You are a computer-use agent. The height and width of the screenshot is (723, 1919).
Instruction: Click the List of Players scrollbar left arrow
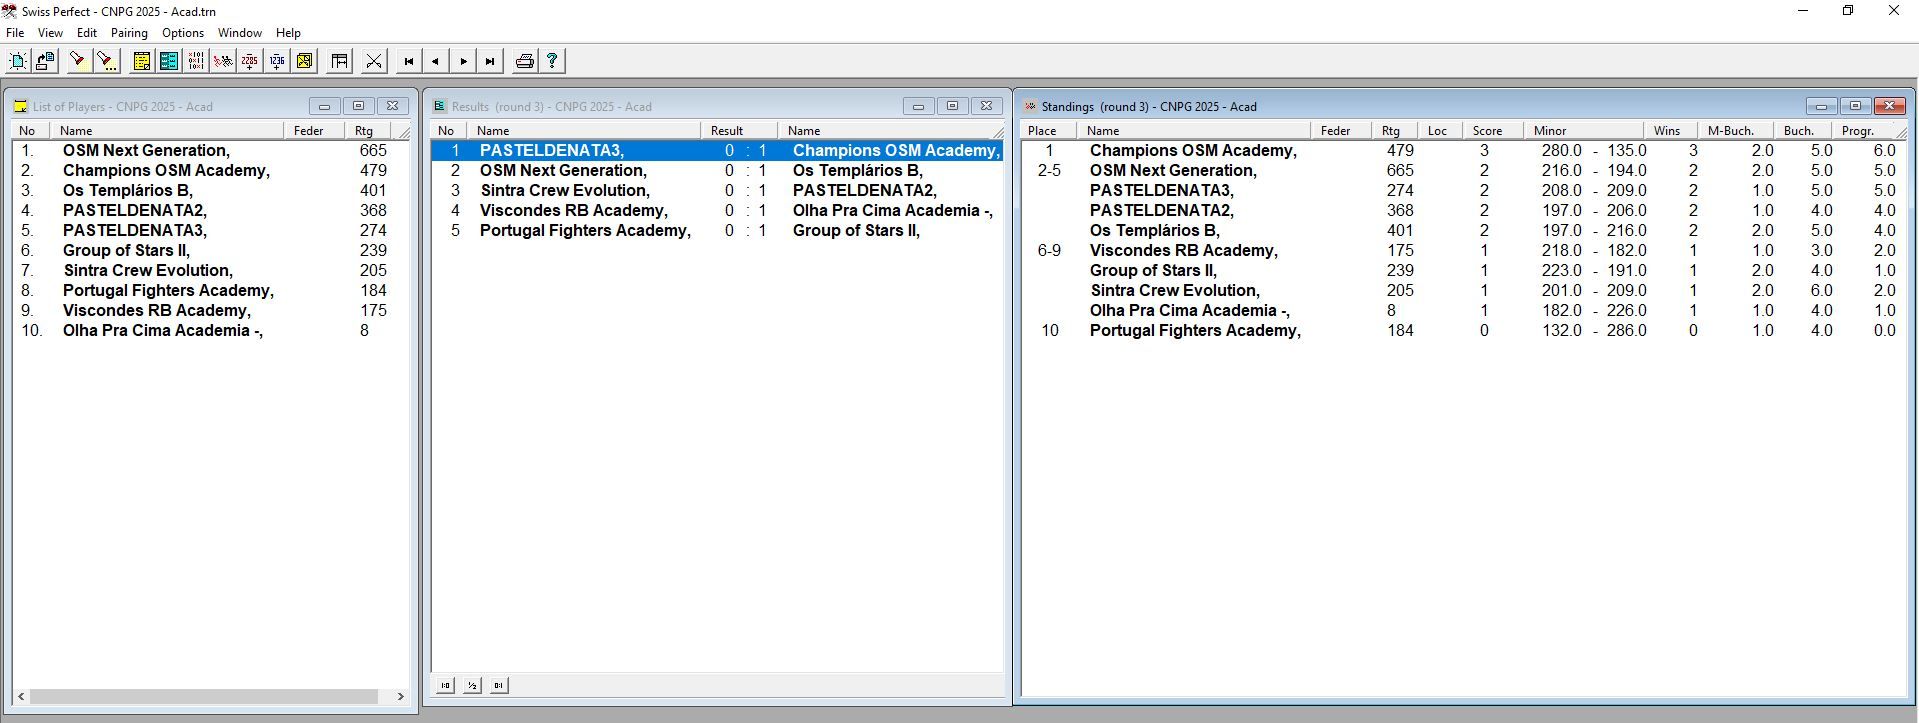click(x=21, y=696)
